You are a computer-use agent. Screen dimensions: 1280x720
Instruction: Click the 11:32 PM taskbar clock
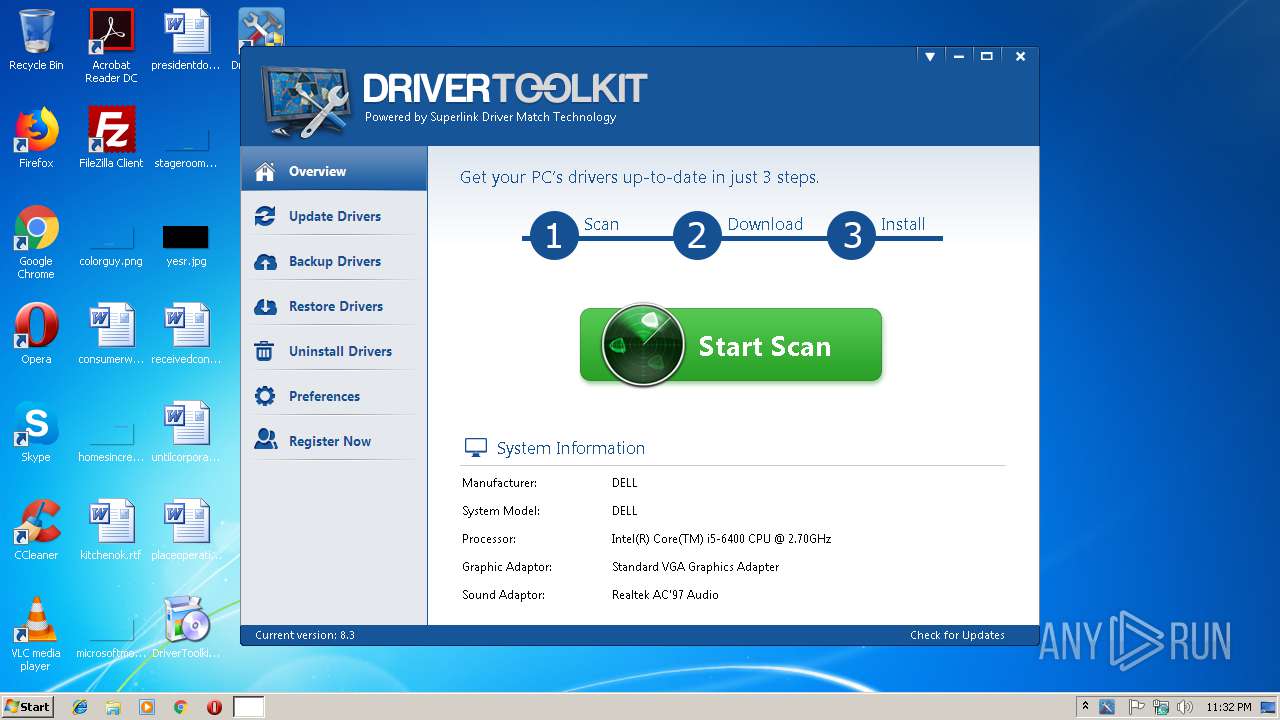[x=1228, y=707]
